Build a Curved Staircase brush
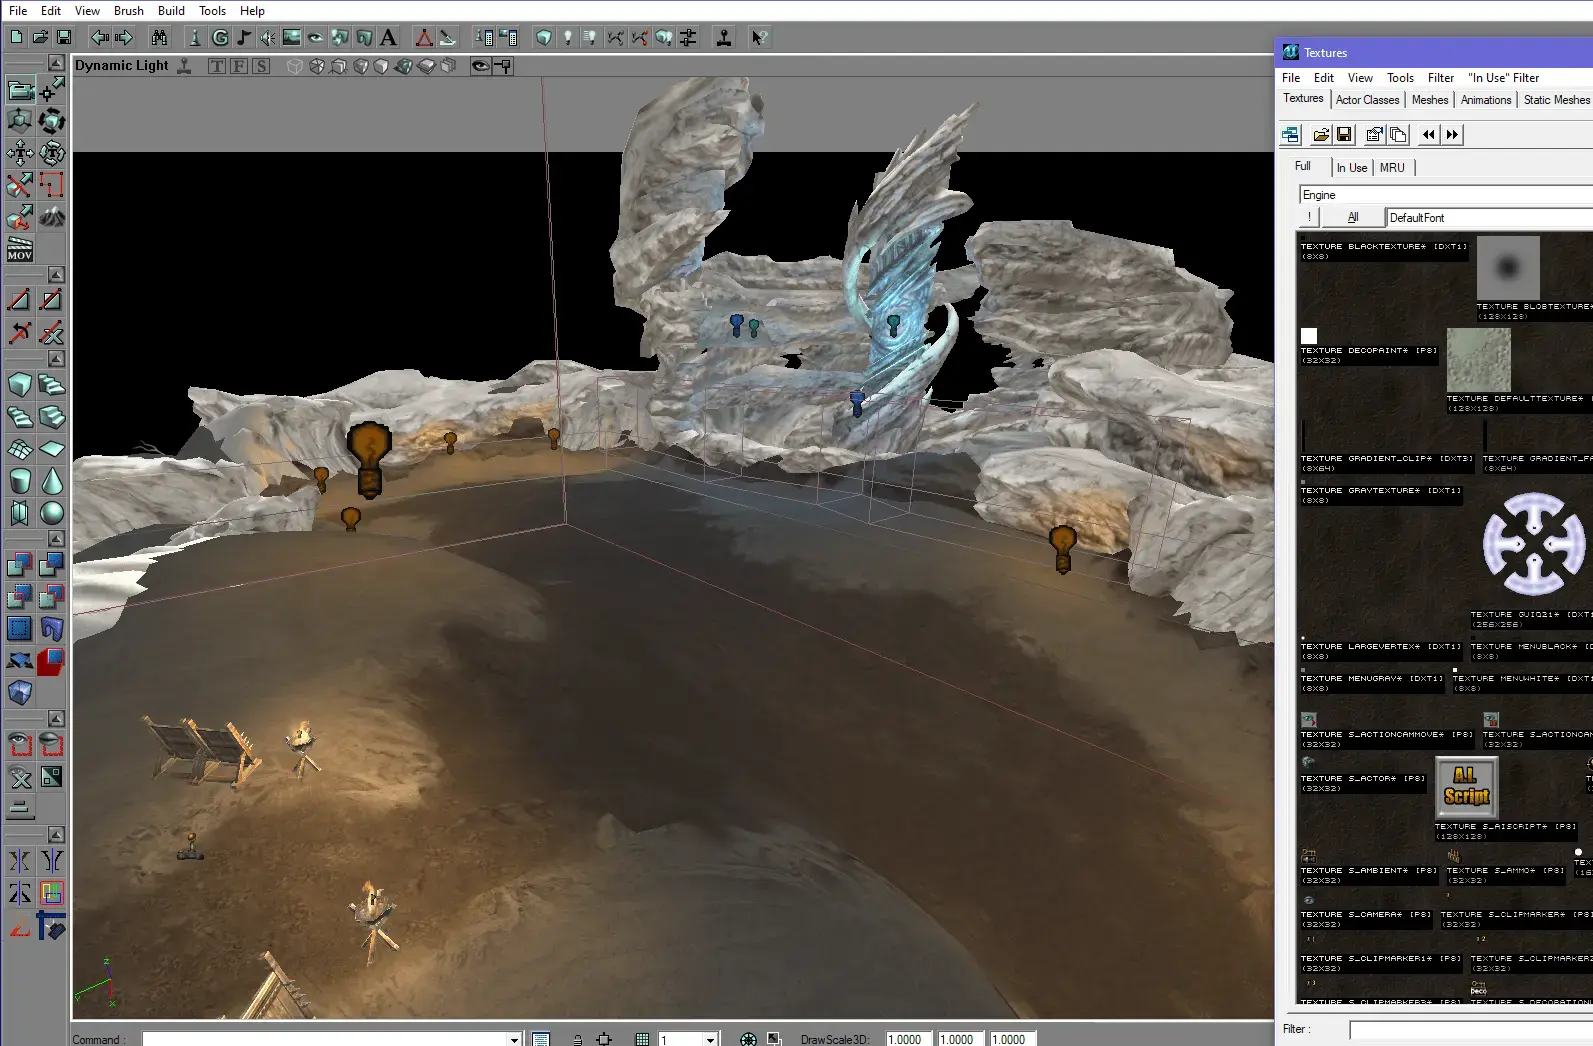The width and height of the screenshot is (1593, 1046). pos(52,385)
